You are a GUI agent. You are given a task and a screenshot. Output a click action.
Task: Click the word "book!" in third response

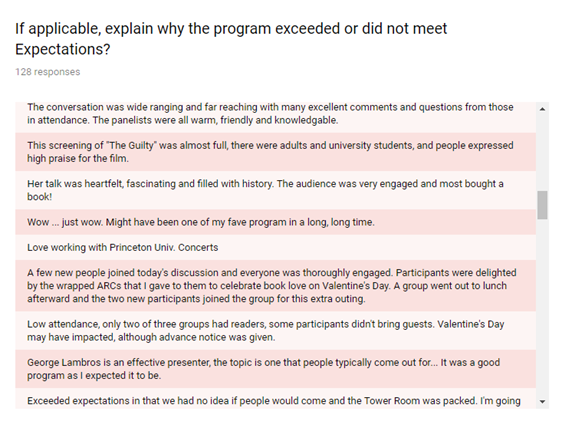tap(40, 197)
